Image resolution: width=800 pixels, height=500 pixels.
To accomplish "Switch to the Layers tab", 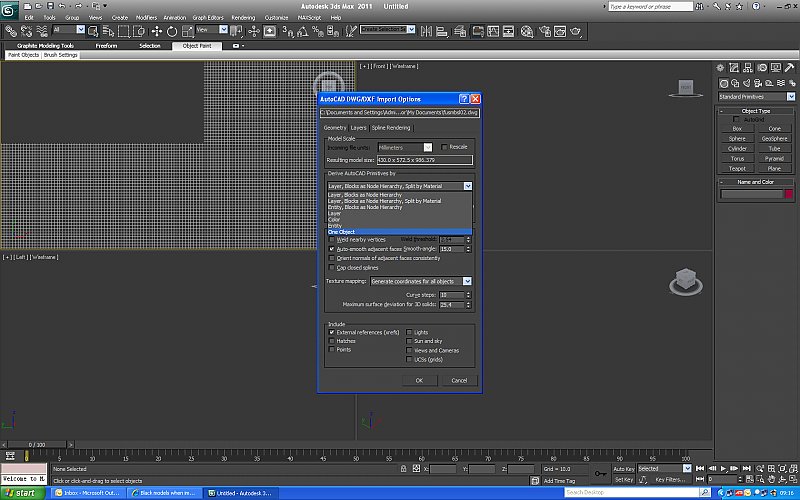I will click(x=358, y=128).
